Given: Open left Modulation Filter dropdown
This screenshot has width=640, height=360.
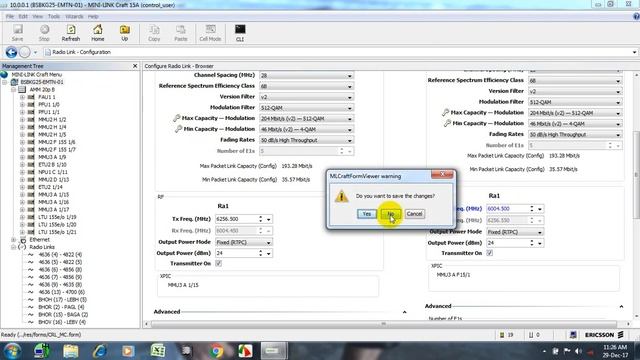Looking at the screenshot, I should click(306, 108).
